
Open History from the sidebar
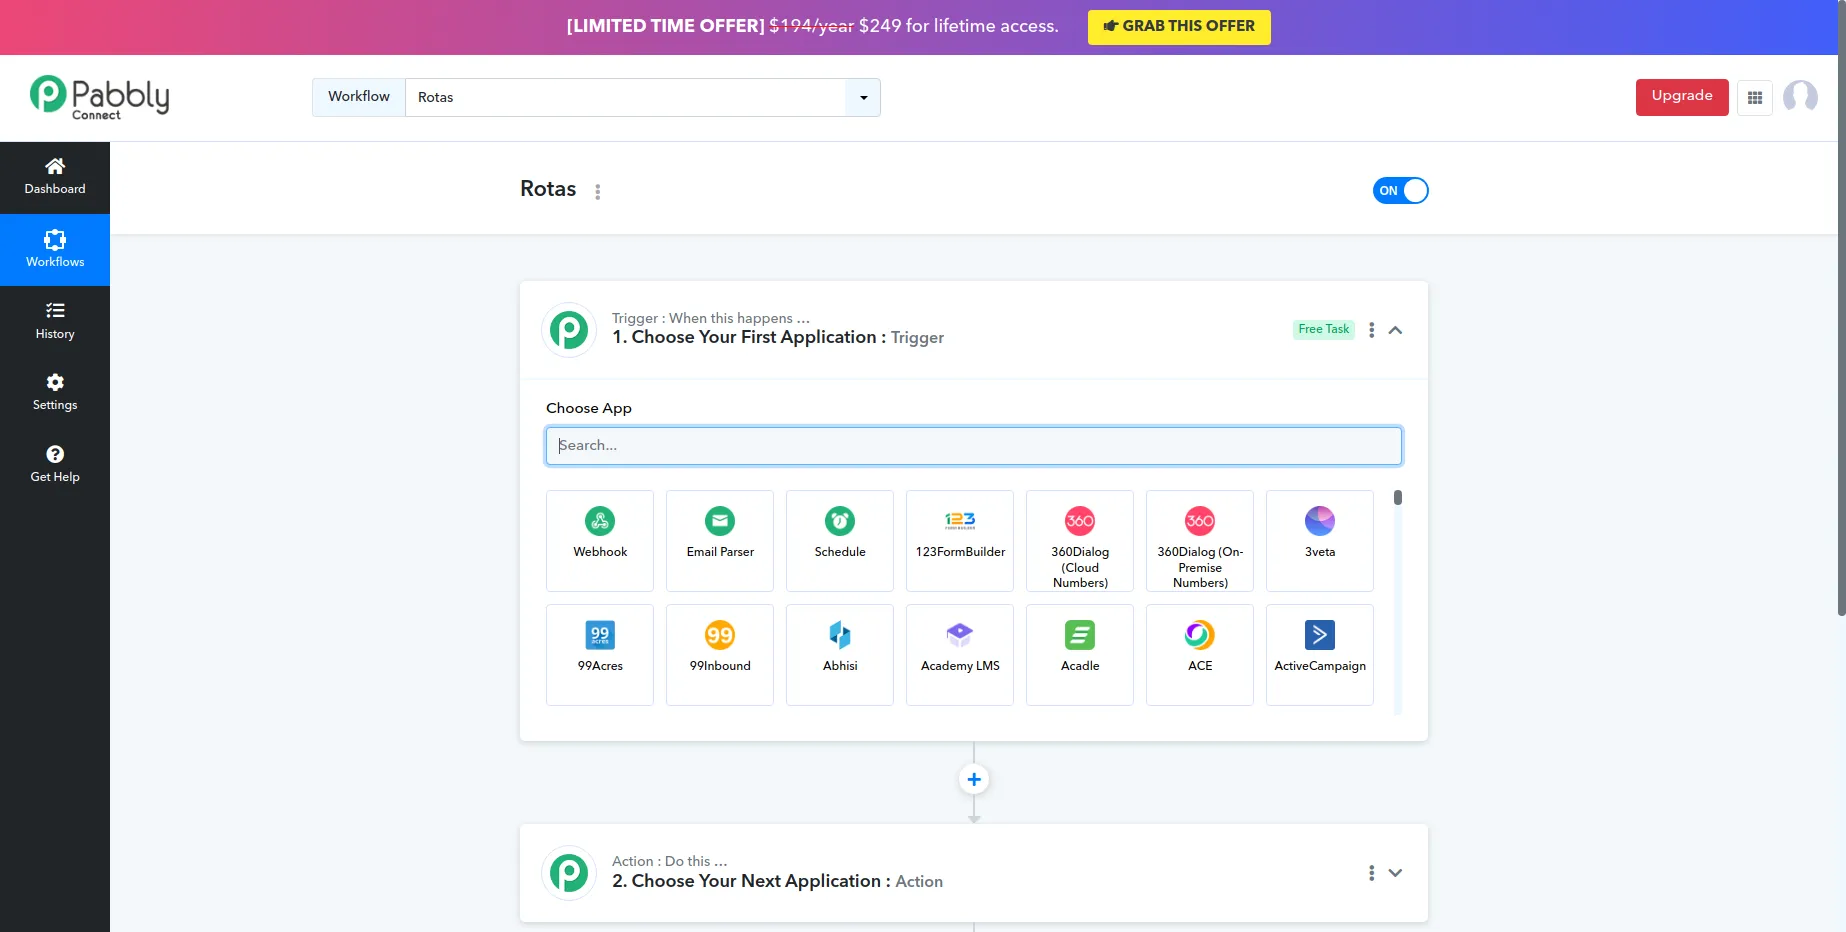point(55,321)
